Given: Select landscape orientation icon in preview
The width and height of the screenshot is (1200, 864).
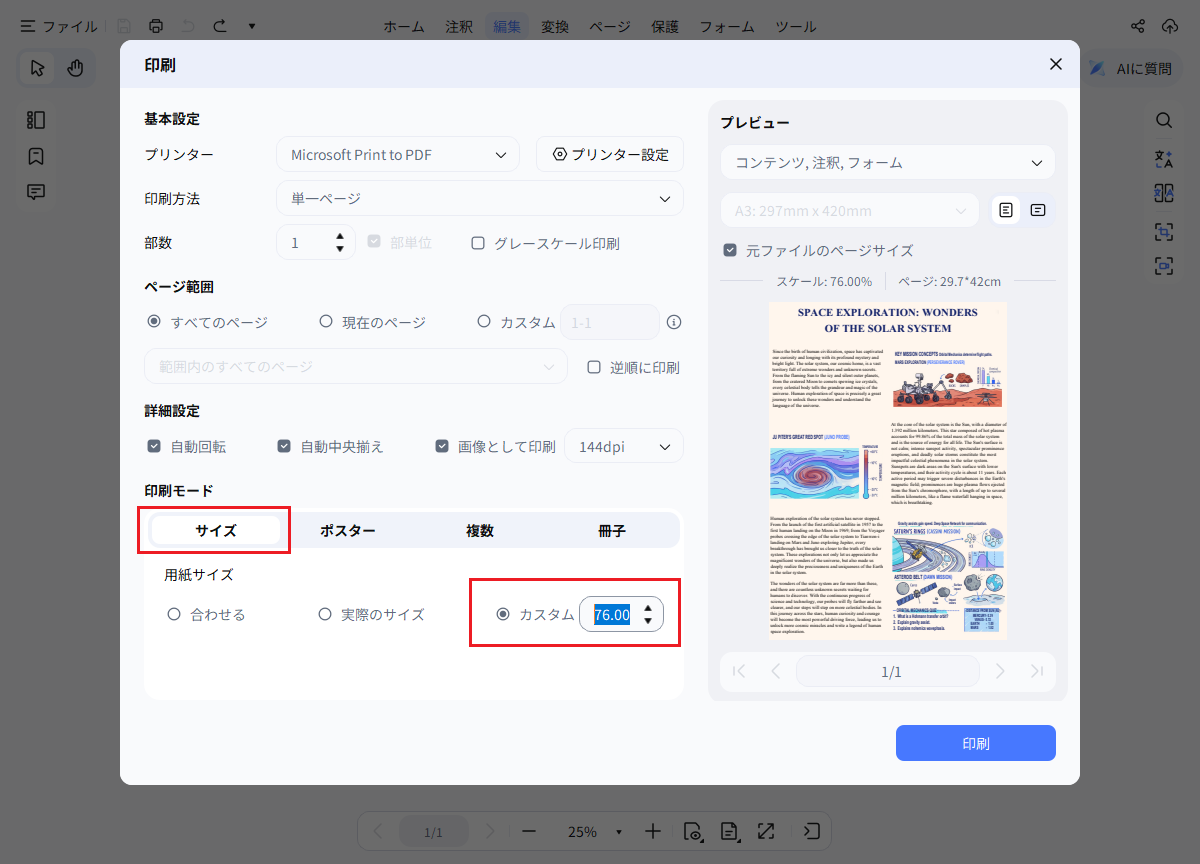Looking at the screenshot, I should pos(1038,210).
